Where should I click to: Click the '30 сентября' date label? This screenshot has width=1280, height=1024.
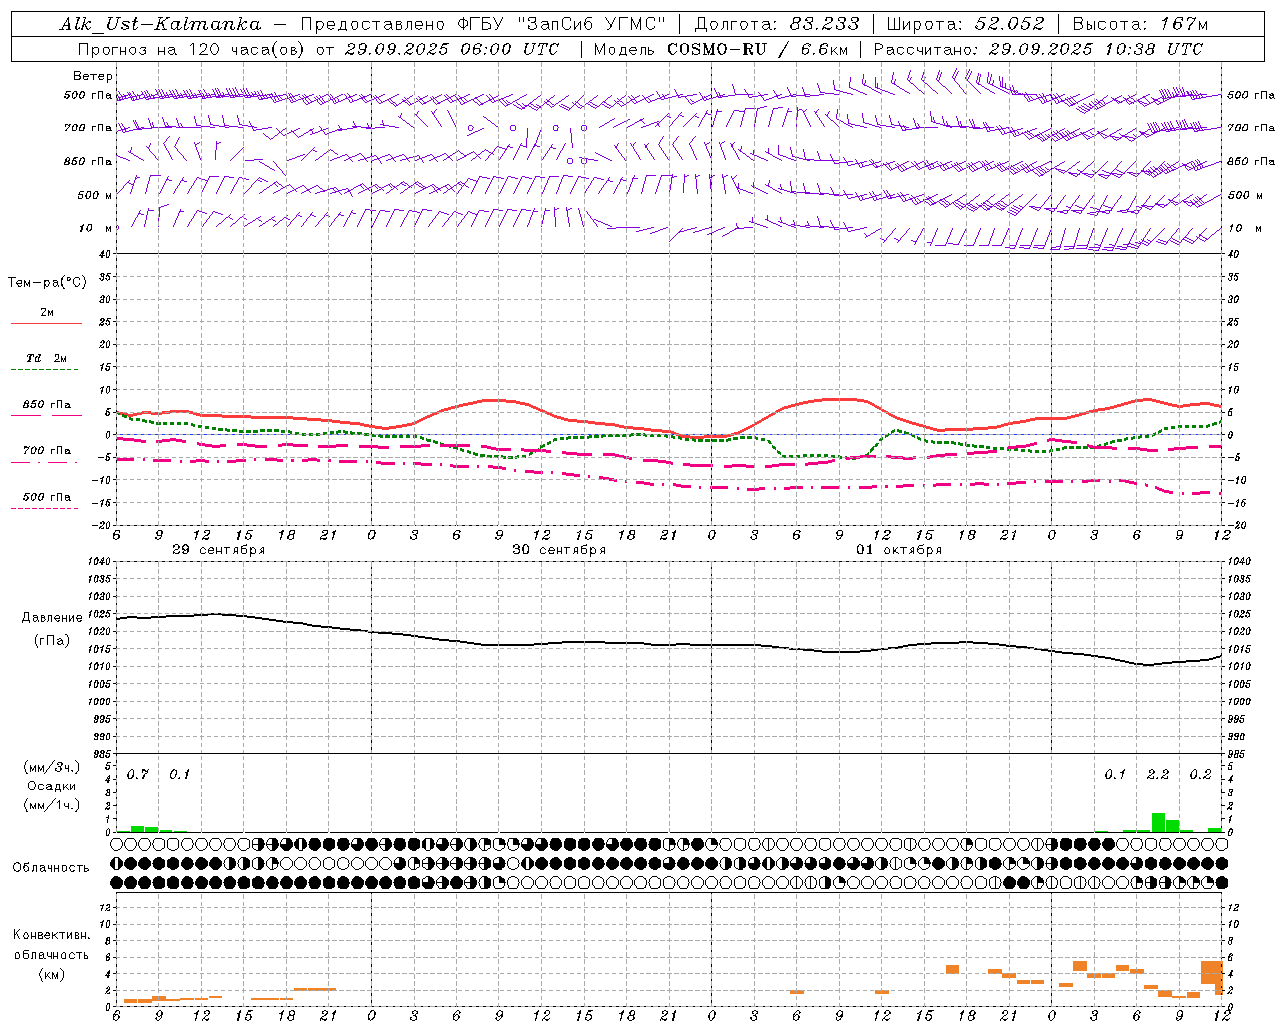[558, 550]
